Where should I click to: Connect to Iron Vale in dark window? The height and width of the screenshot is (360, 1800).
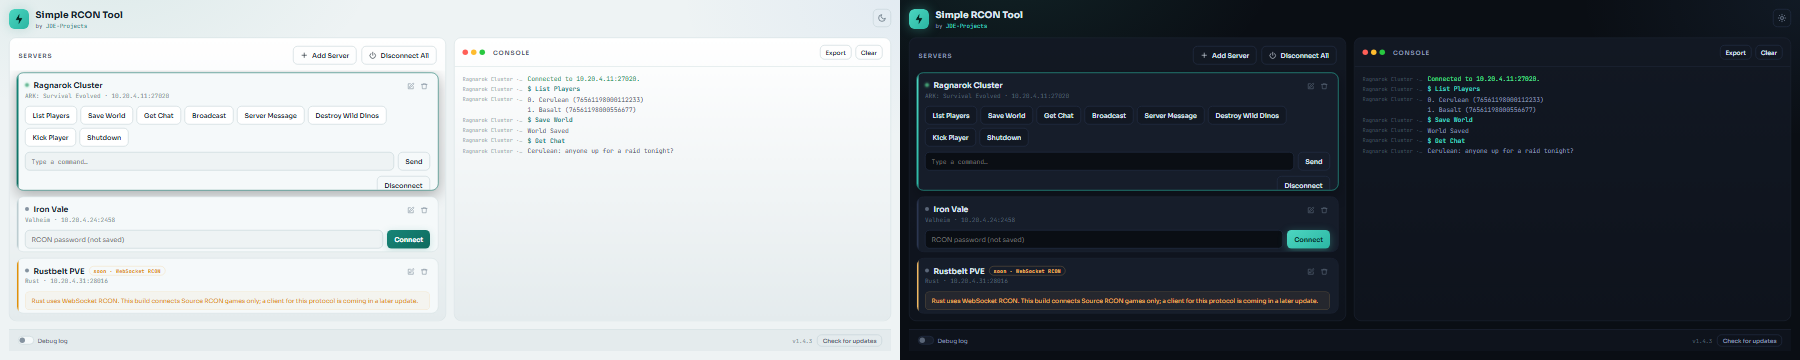click(1308, 239)
